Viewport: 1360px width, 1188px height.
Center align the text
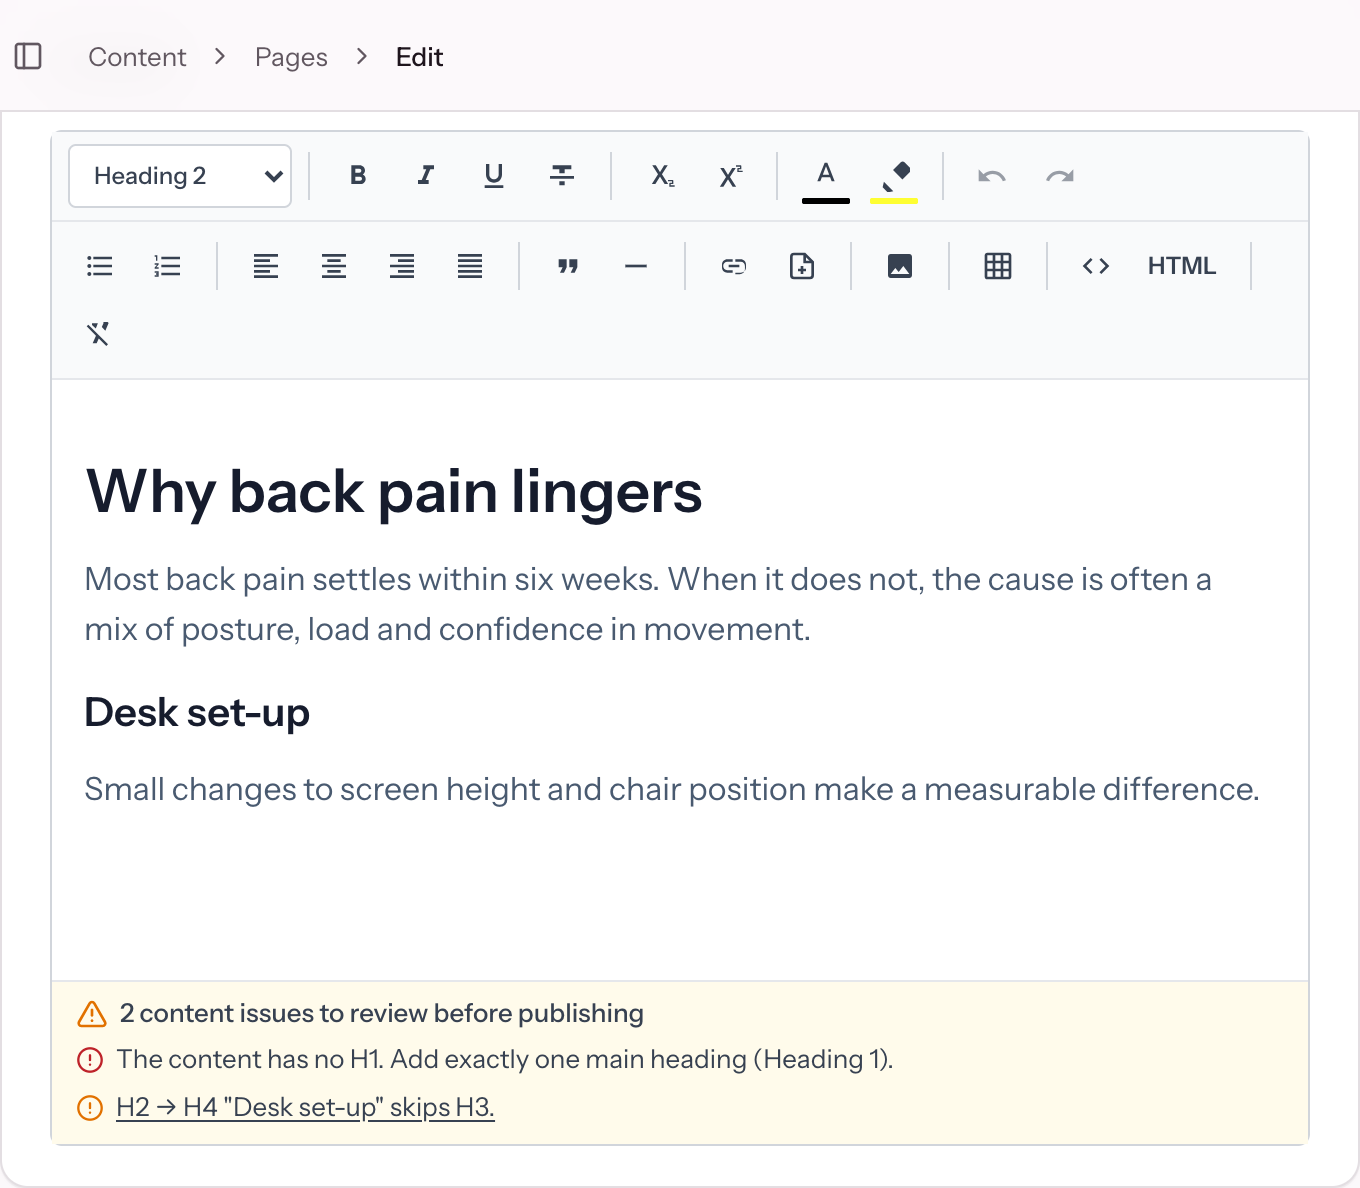pos(334,266)
